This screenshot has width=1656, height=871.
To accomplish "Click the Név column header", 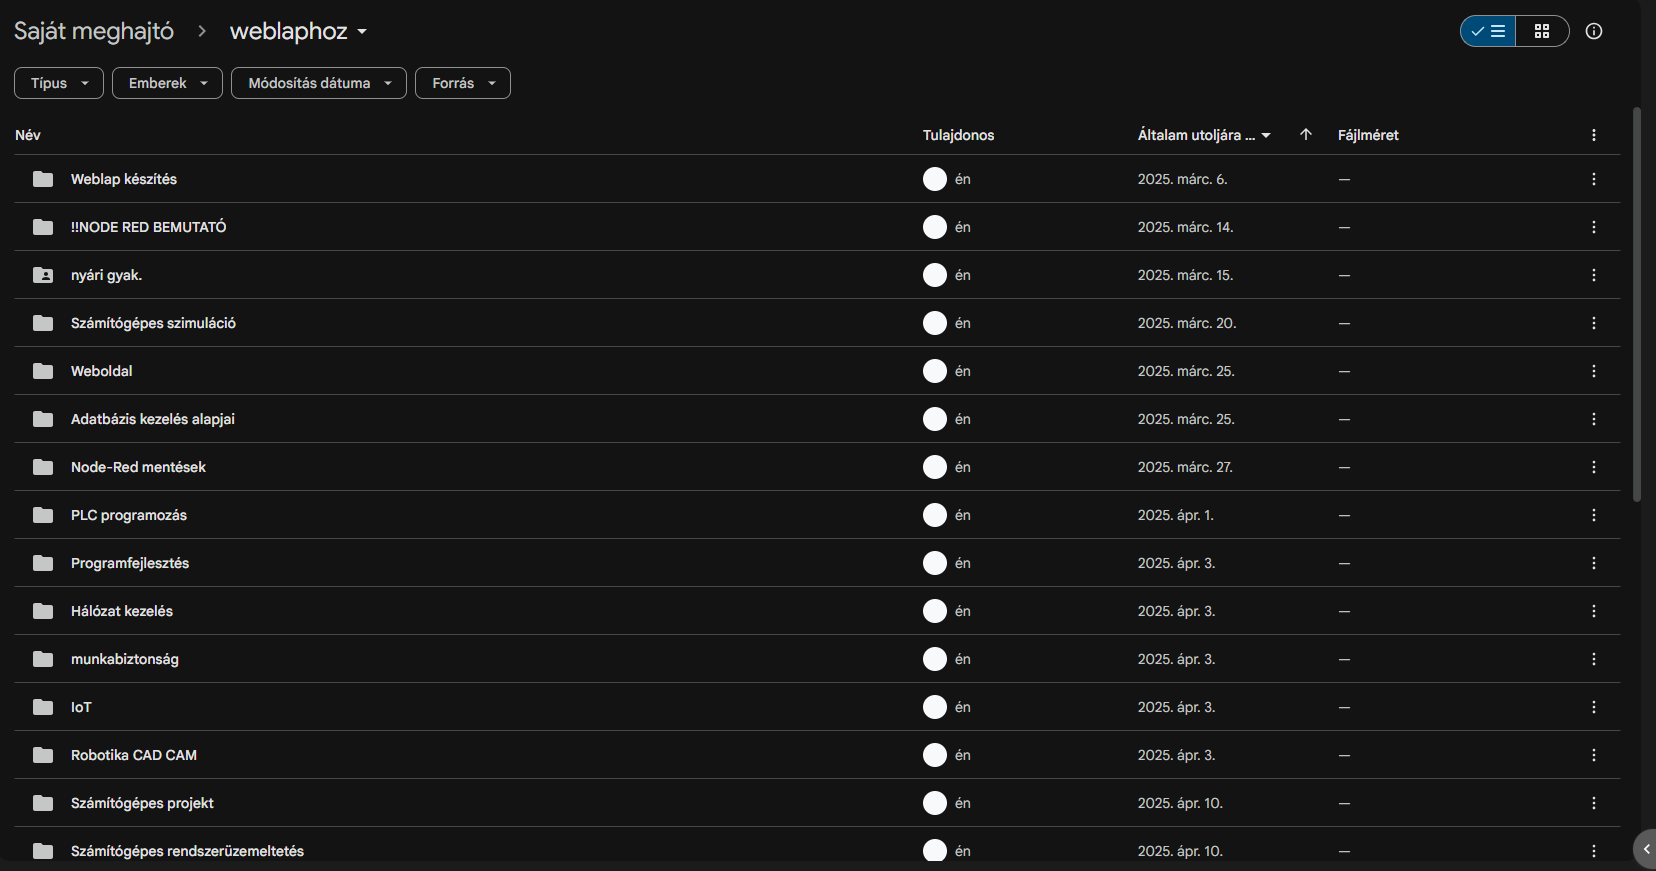I will click(x=28, y=135).
